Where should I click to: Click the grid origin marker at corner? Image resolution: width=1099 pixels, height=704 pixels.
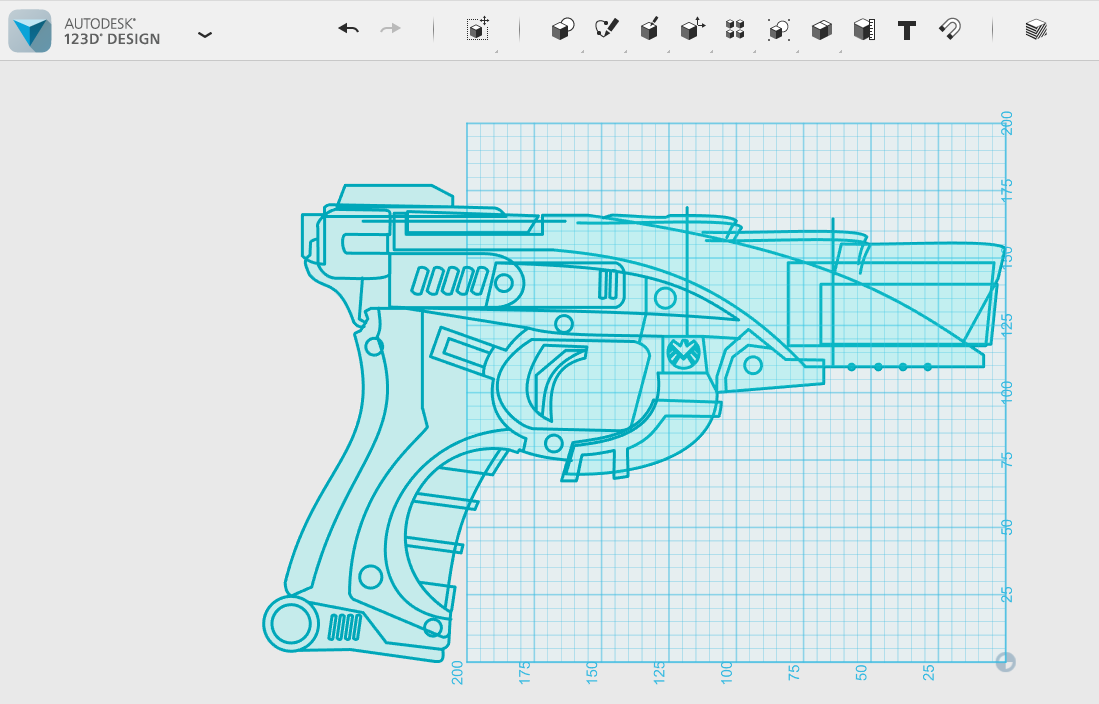[x=1006, y=662]
